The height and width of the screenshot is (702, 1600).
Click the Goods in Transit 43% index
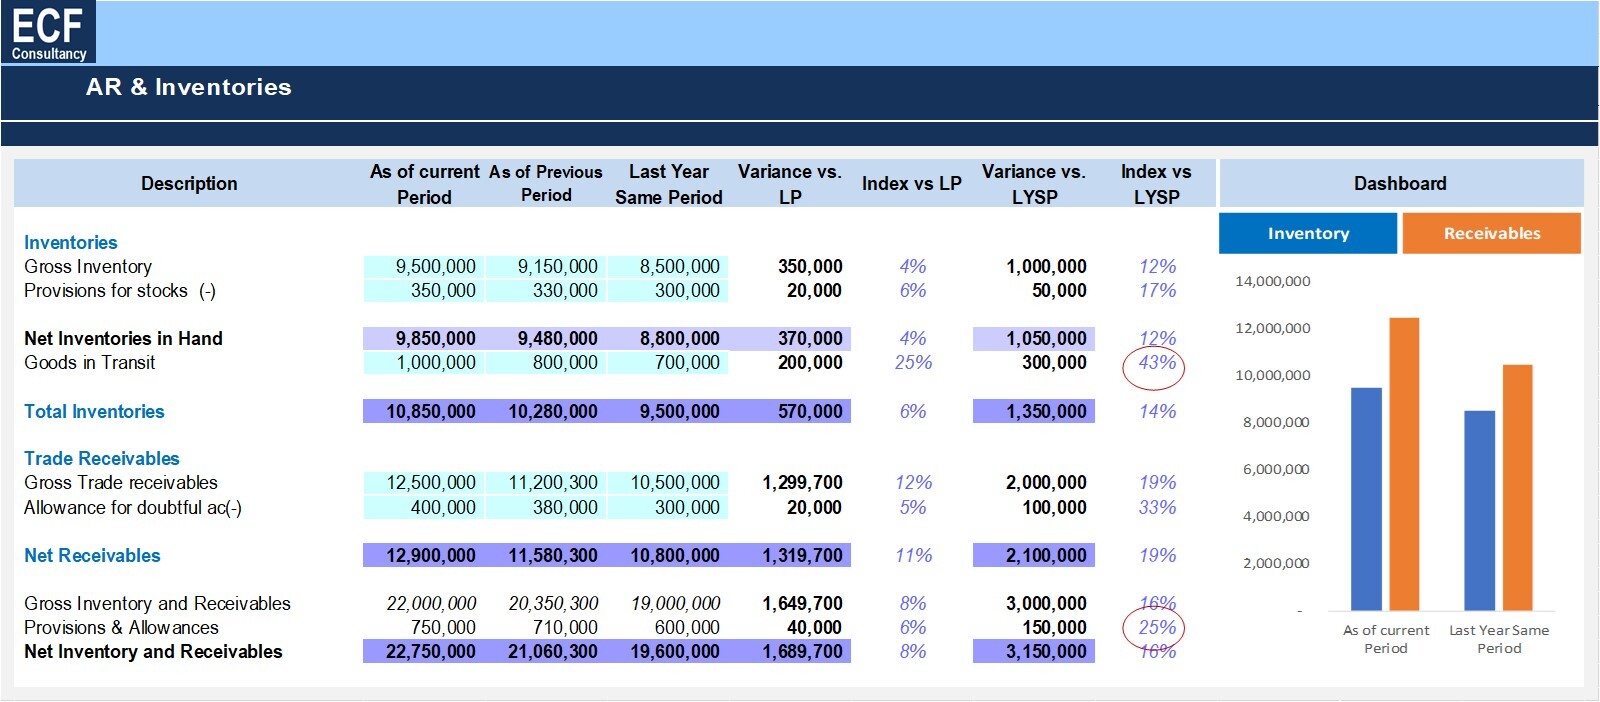1157,362
